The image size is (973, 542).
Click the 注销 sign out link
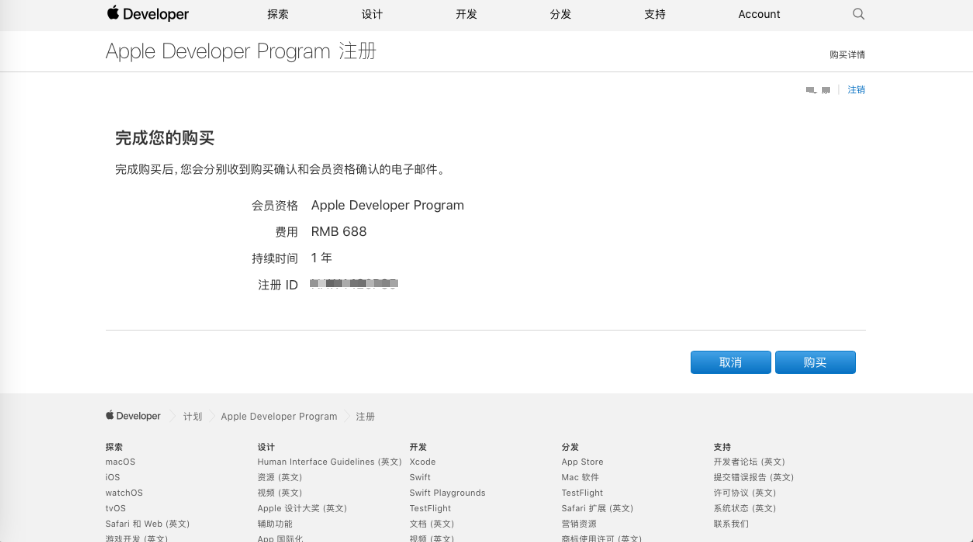[x=856, y=90]
